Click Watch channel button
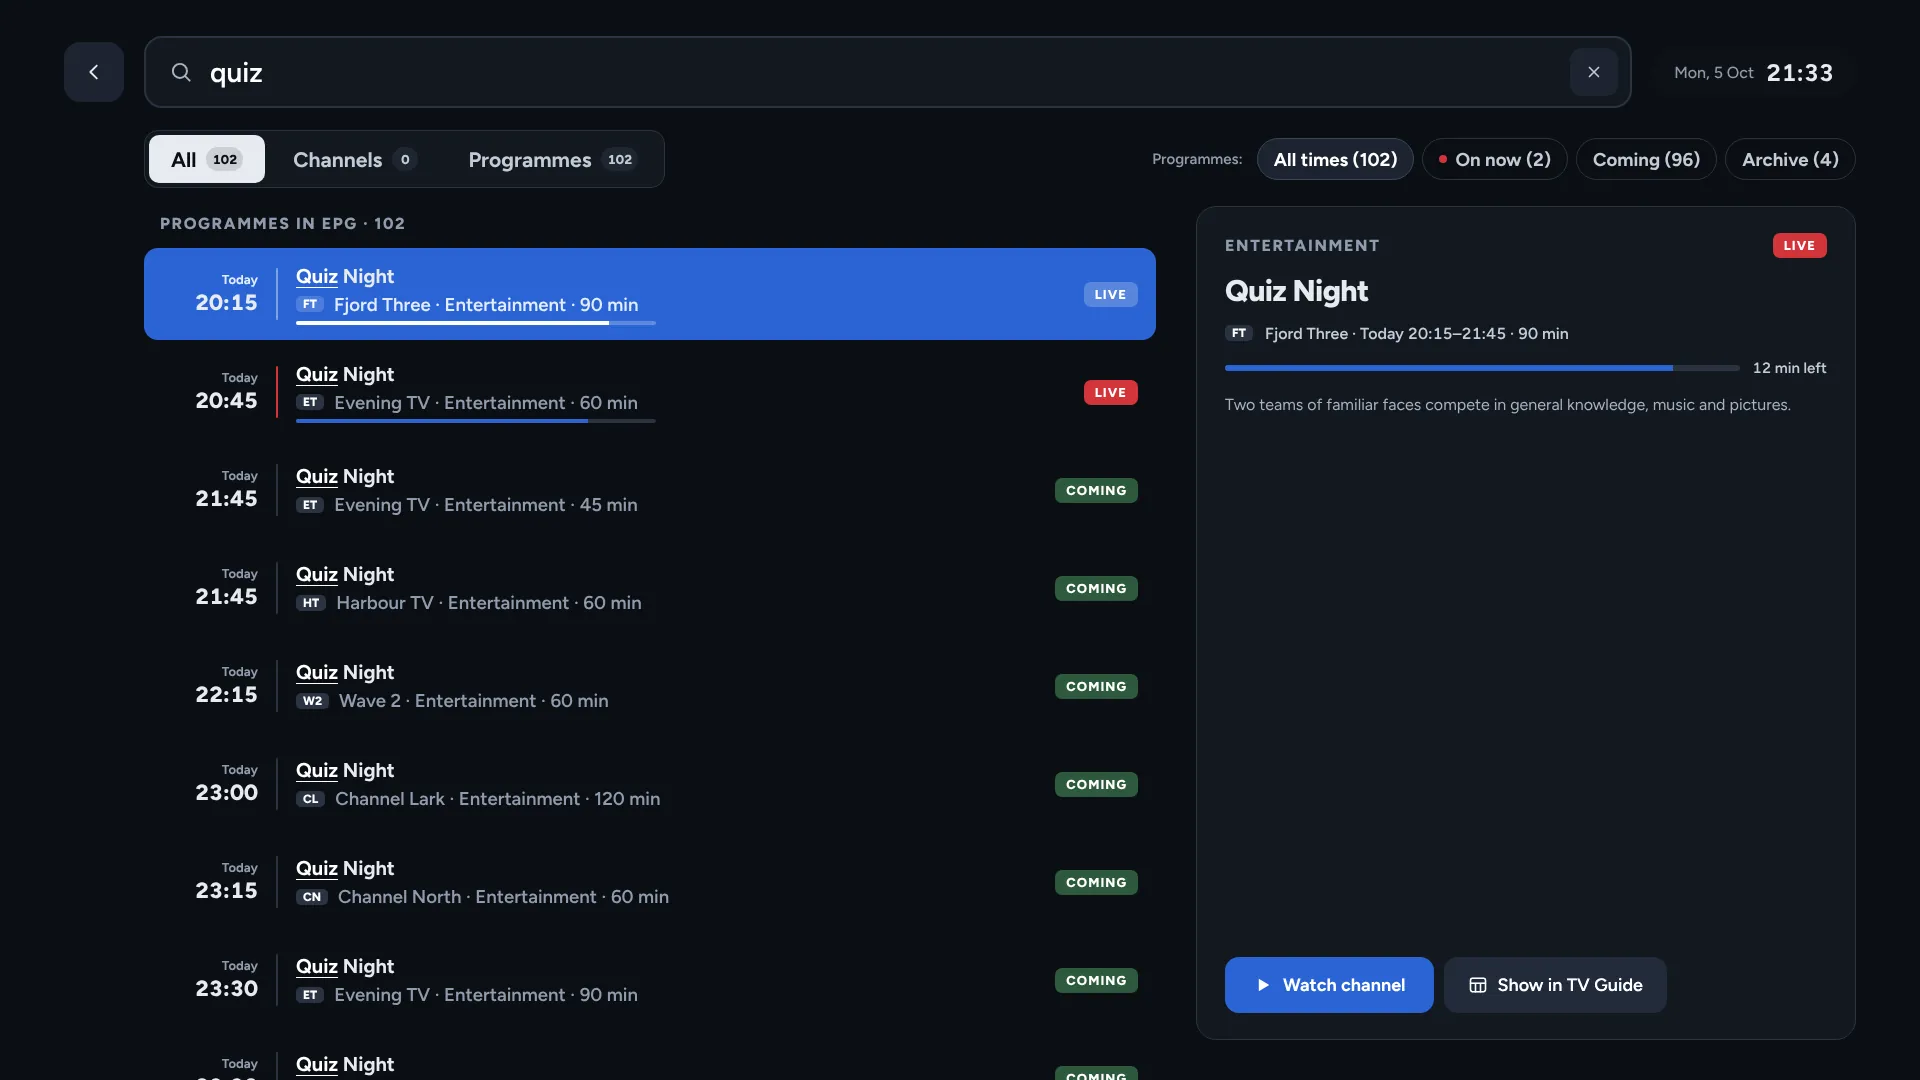Viewport: 1920px width, 1080px height. pos(1329,985)
